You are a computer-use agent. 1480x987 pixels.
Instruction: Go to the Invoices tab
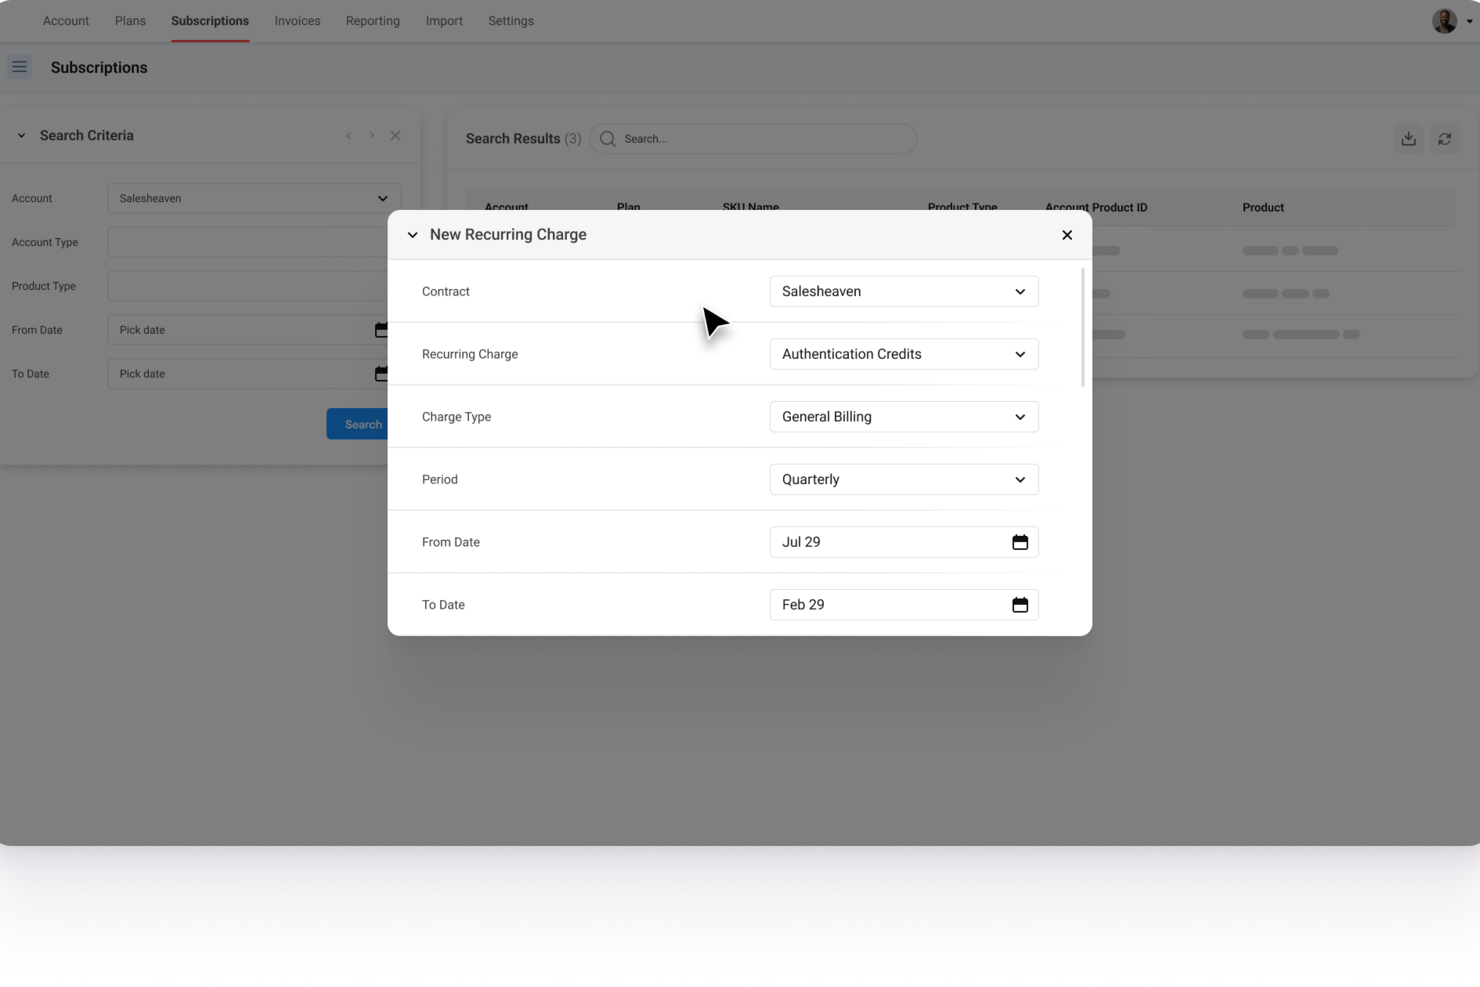point(298,21)
